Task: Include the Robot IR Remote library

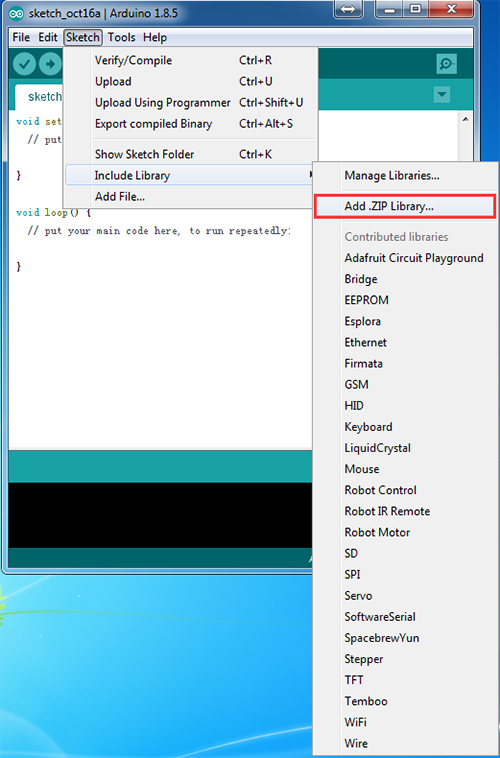Action: tap(405, 511)
